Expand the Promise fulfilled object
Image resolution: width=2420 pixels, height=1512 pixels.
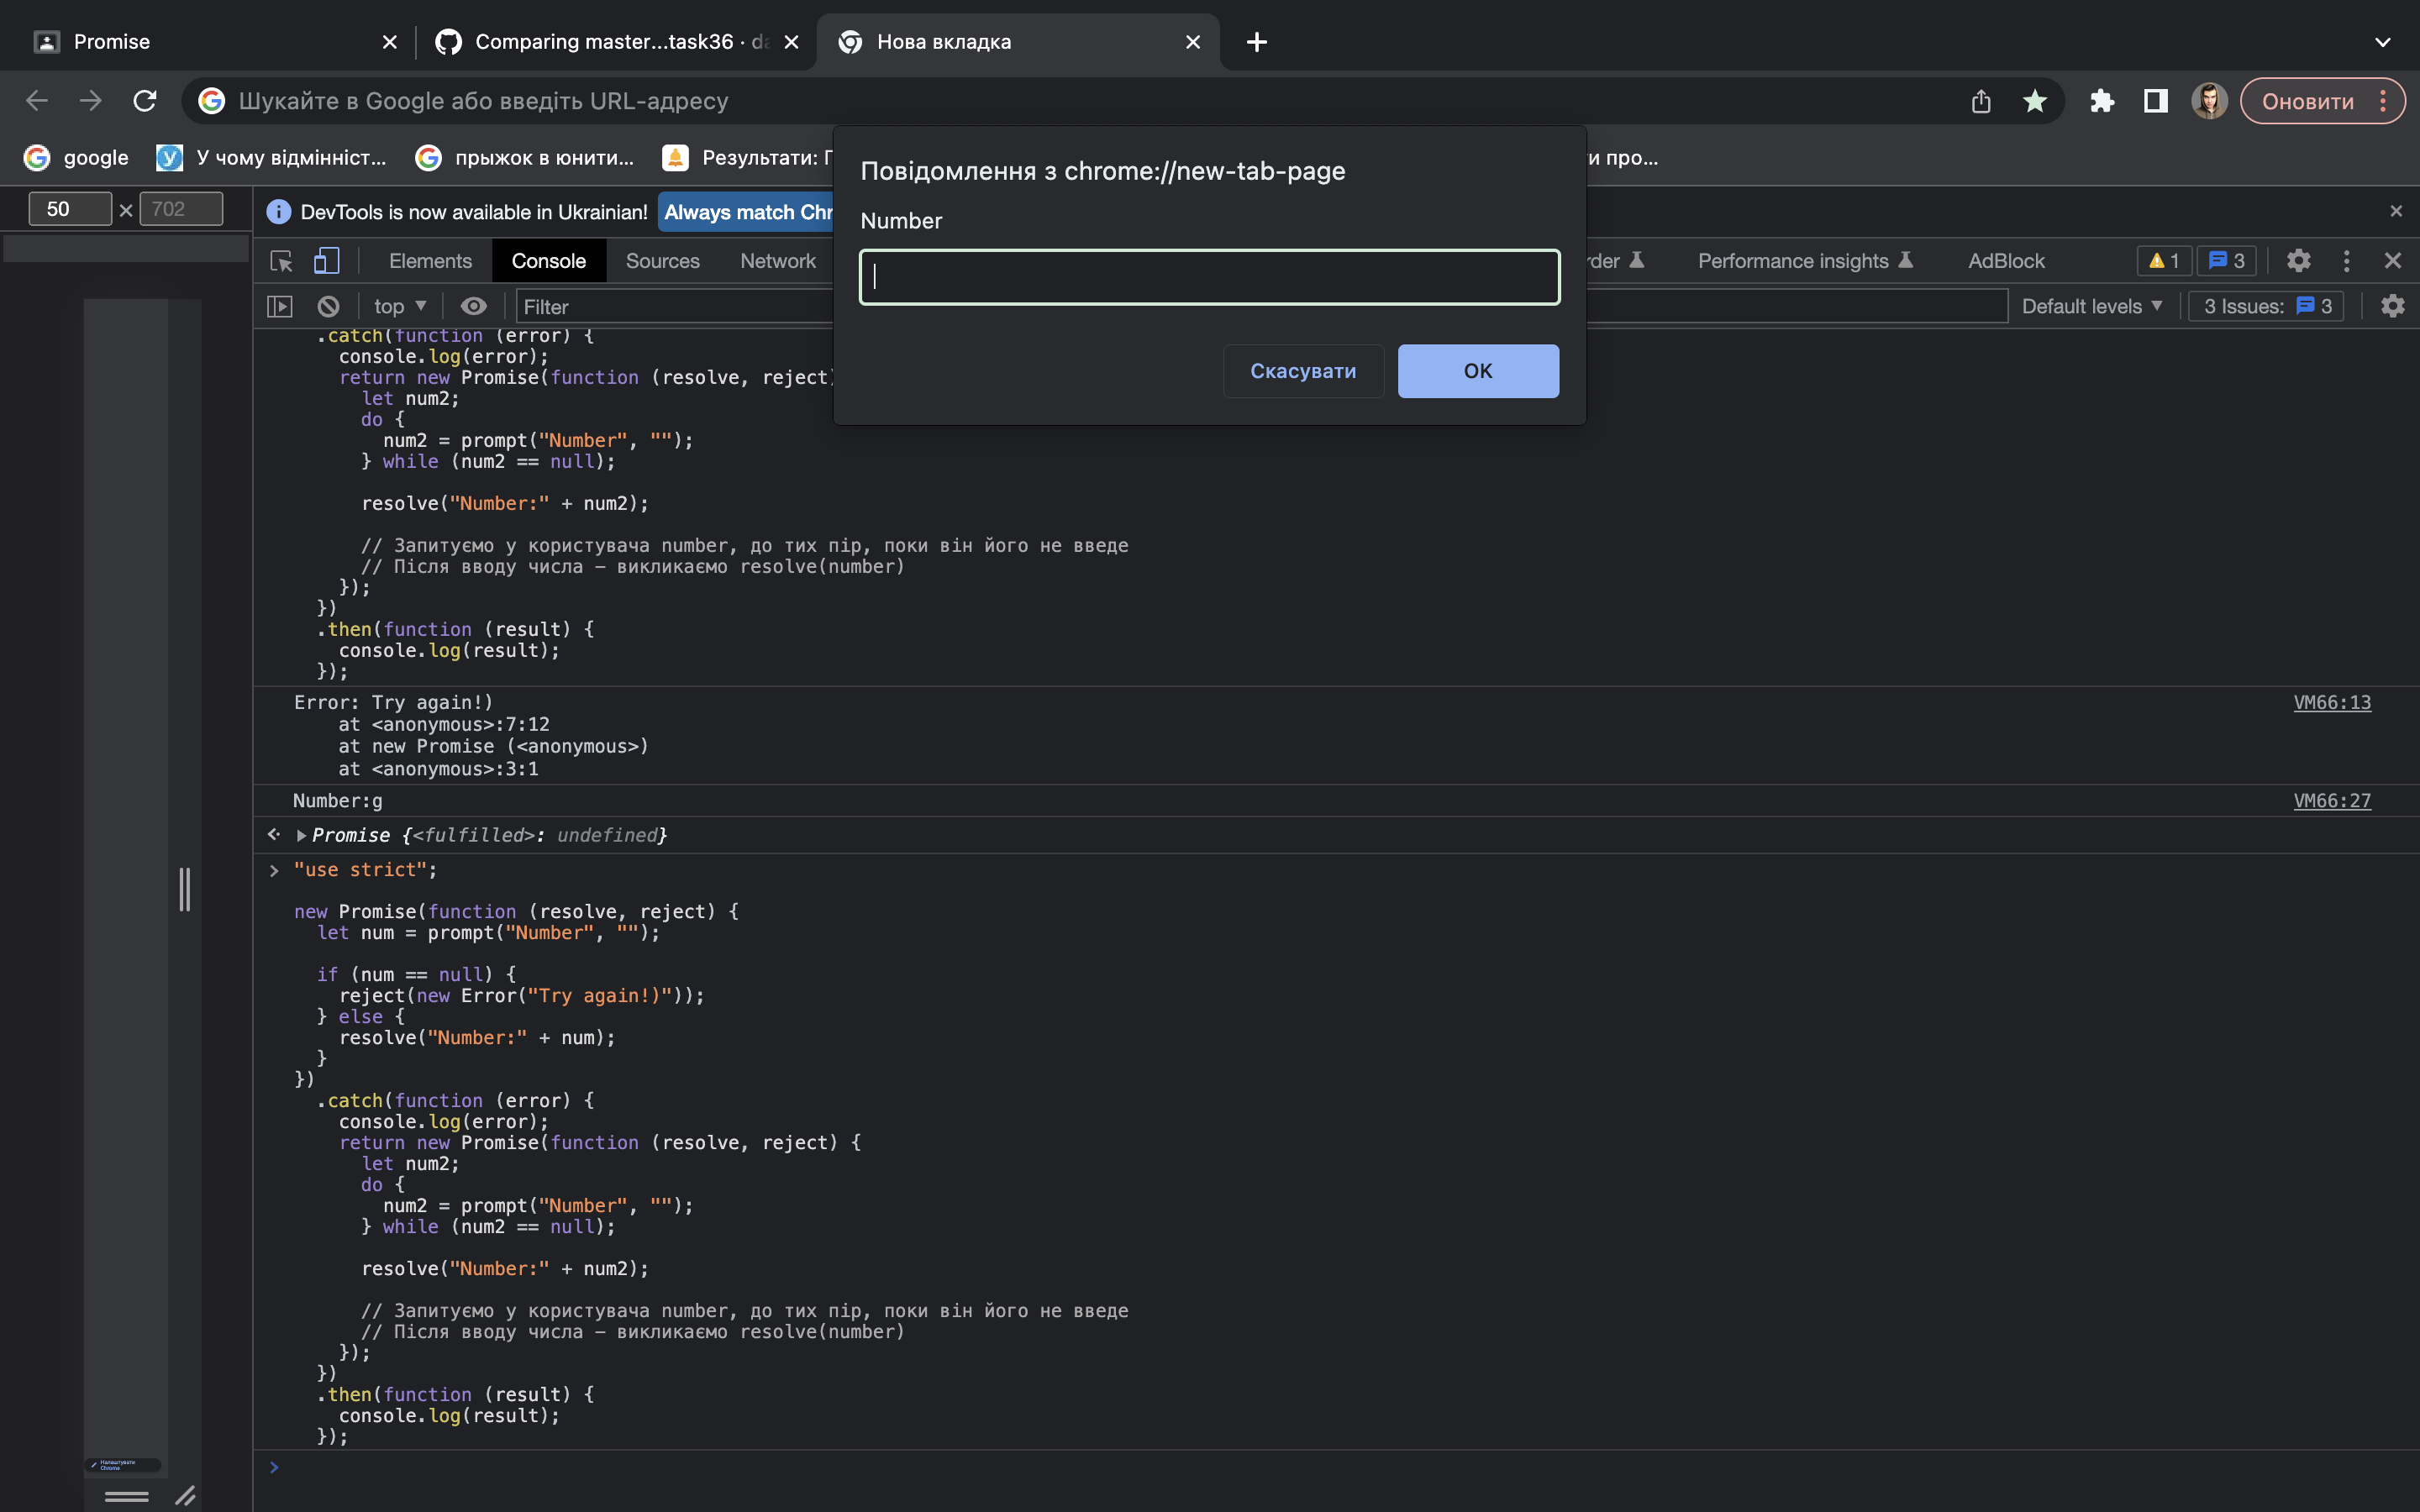[x=301, y=835]
